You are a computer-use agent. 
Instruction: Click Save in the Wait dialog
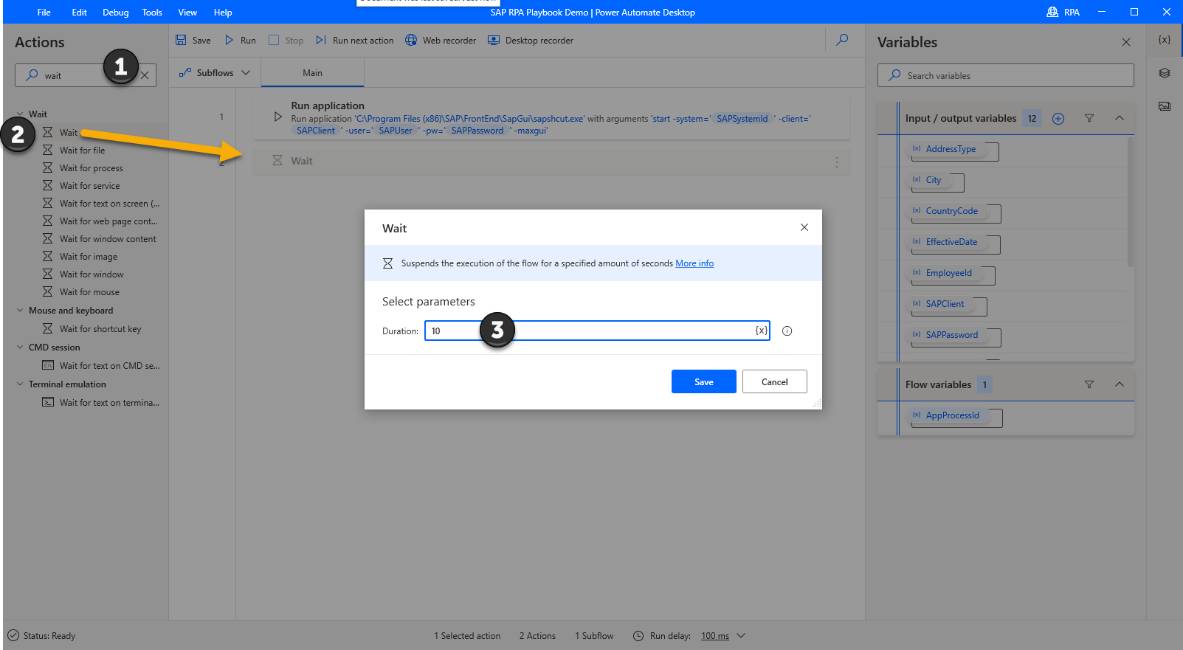click(703, 382)
